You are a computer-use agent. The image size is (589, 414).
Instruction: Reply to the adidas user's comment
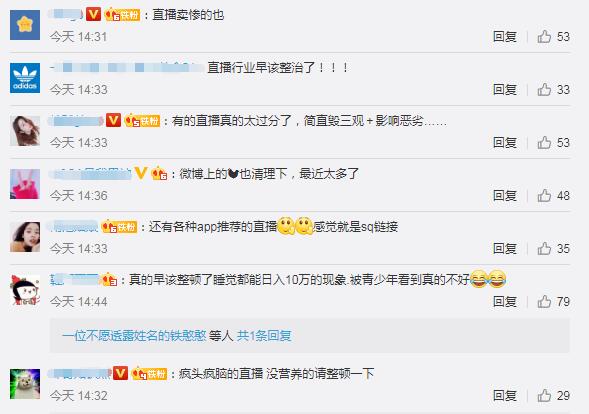pos(505,90)
